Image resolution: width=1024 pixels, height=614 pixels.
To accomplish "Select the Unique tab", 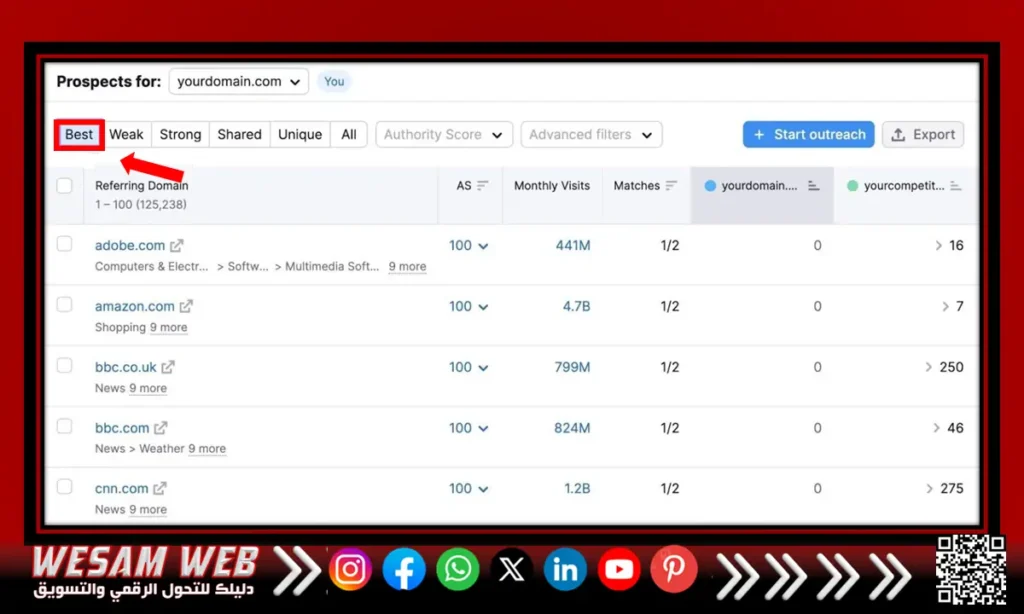I will click(300, 135).
